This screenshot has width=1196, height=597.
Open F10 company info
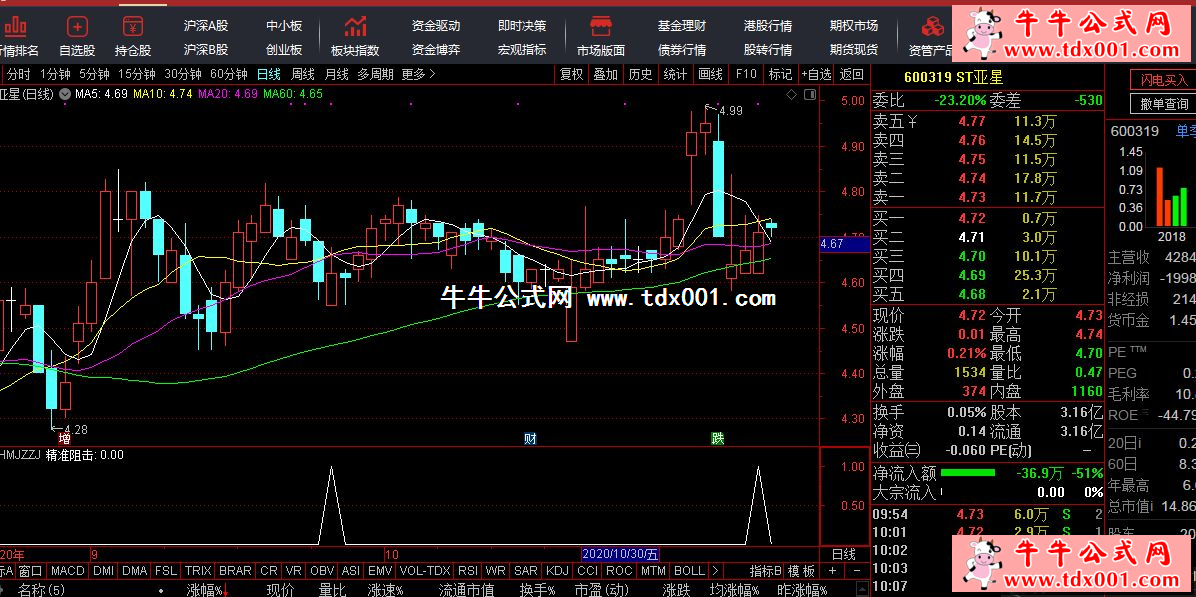click(746, 74)
